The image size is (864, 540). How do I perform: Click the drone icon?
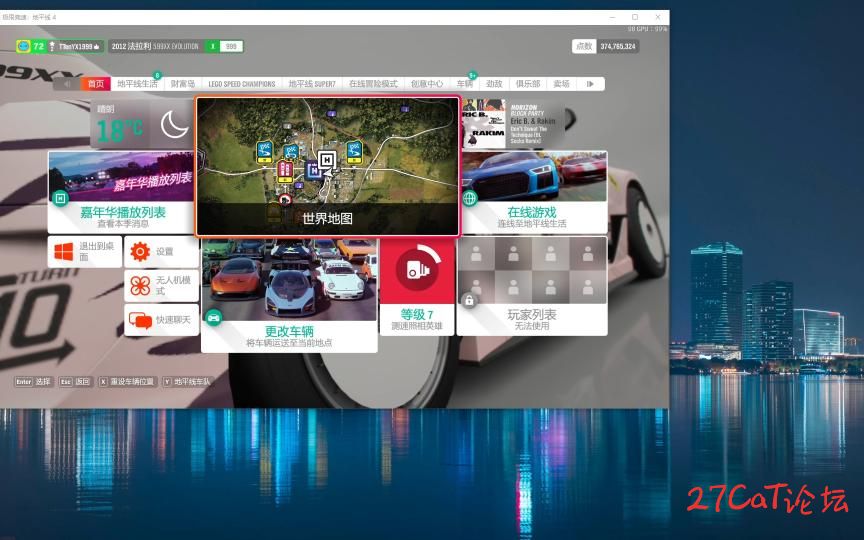(140, 286)
